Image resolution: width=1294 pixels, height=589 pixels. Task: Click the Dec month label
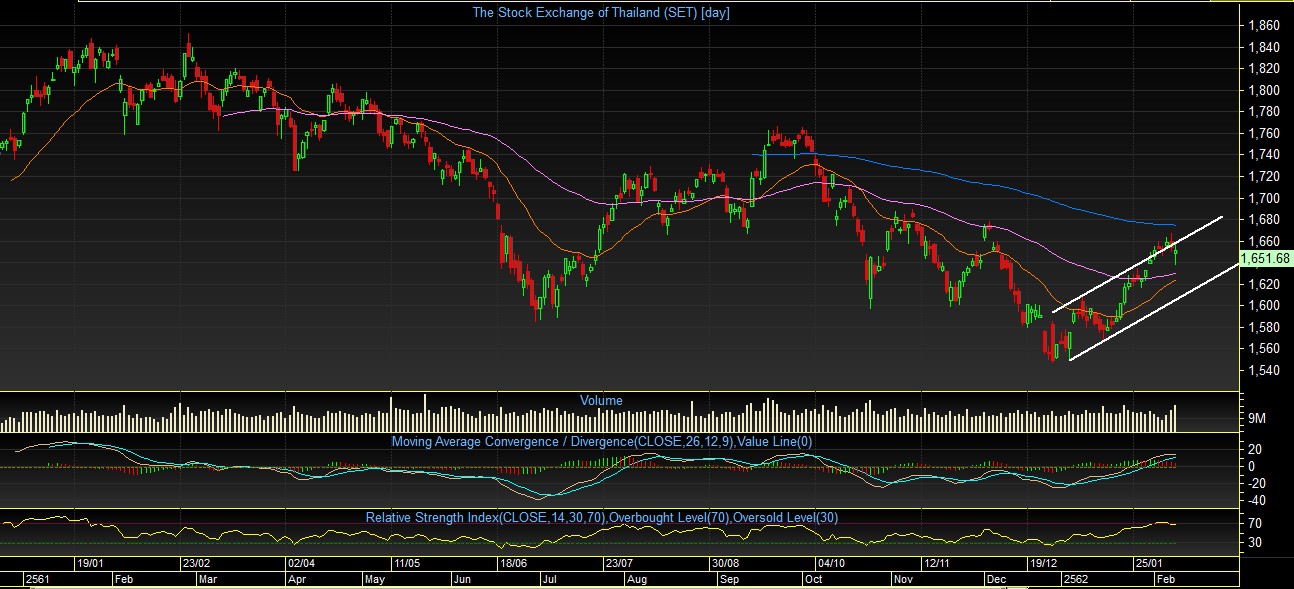click(x=995, y=579)
